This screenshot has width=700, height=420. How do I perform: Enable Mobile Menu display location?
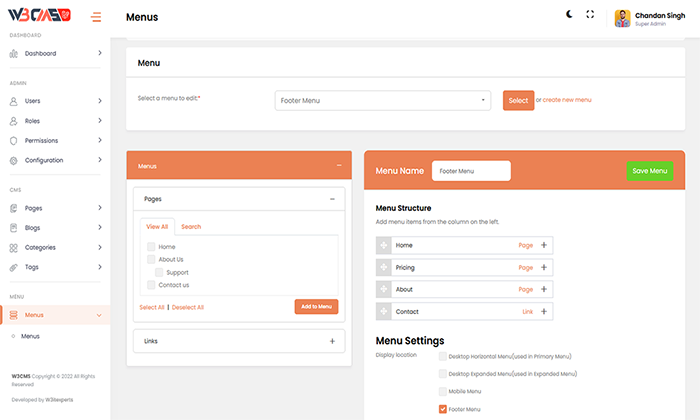tap(443, 391)
